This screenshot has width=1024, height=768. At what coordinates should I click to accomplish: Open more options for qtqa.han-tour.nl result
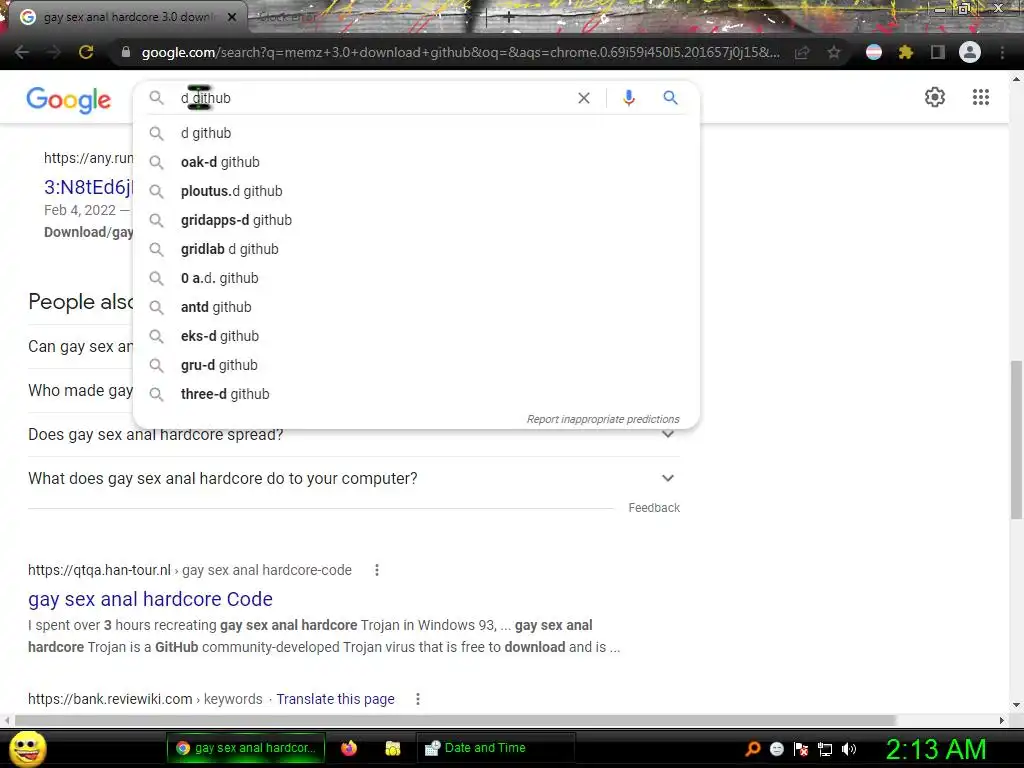(x=377, y=570)
